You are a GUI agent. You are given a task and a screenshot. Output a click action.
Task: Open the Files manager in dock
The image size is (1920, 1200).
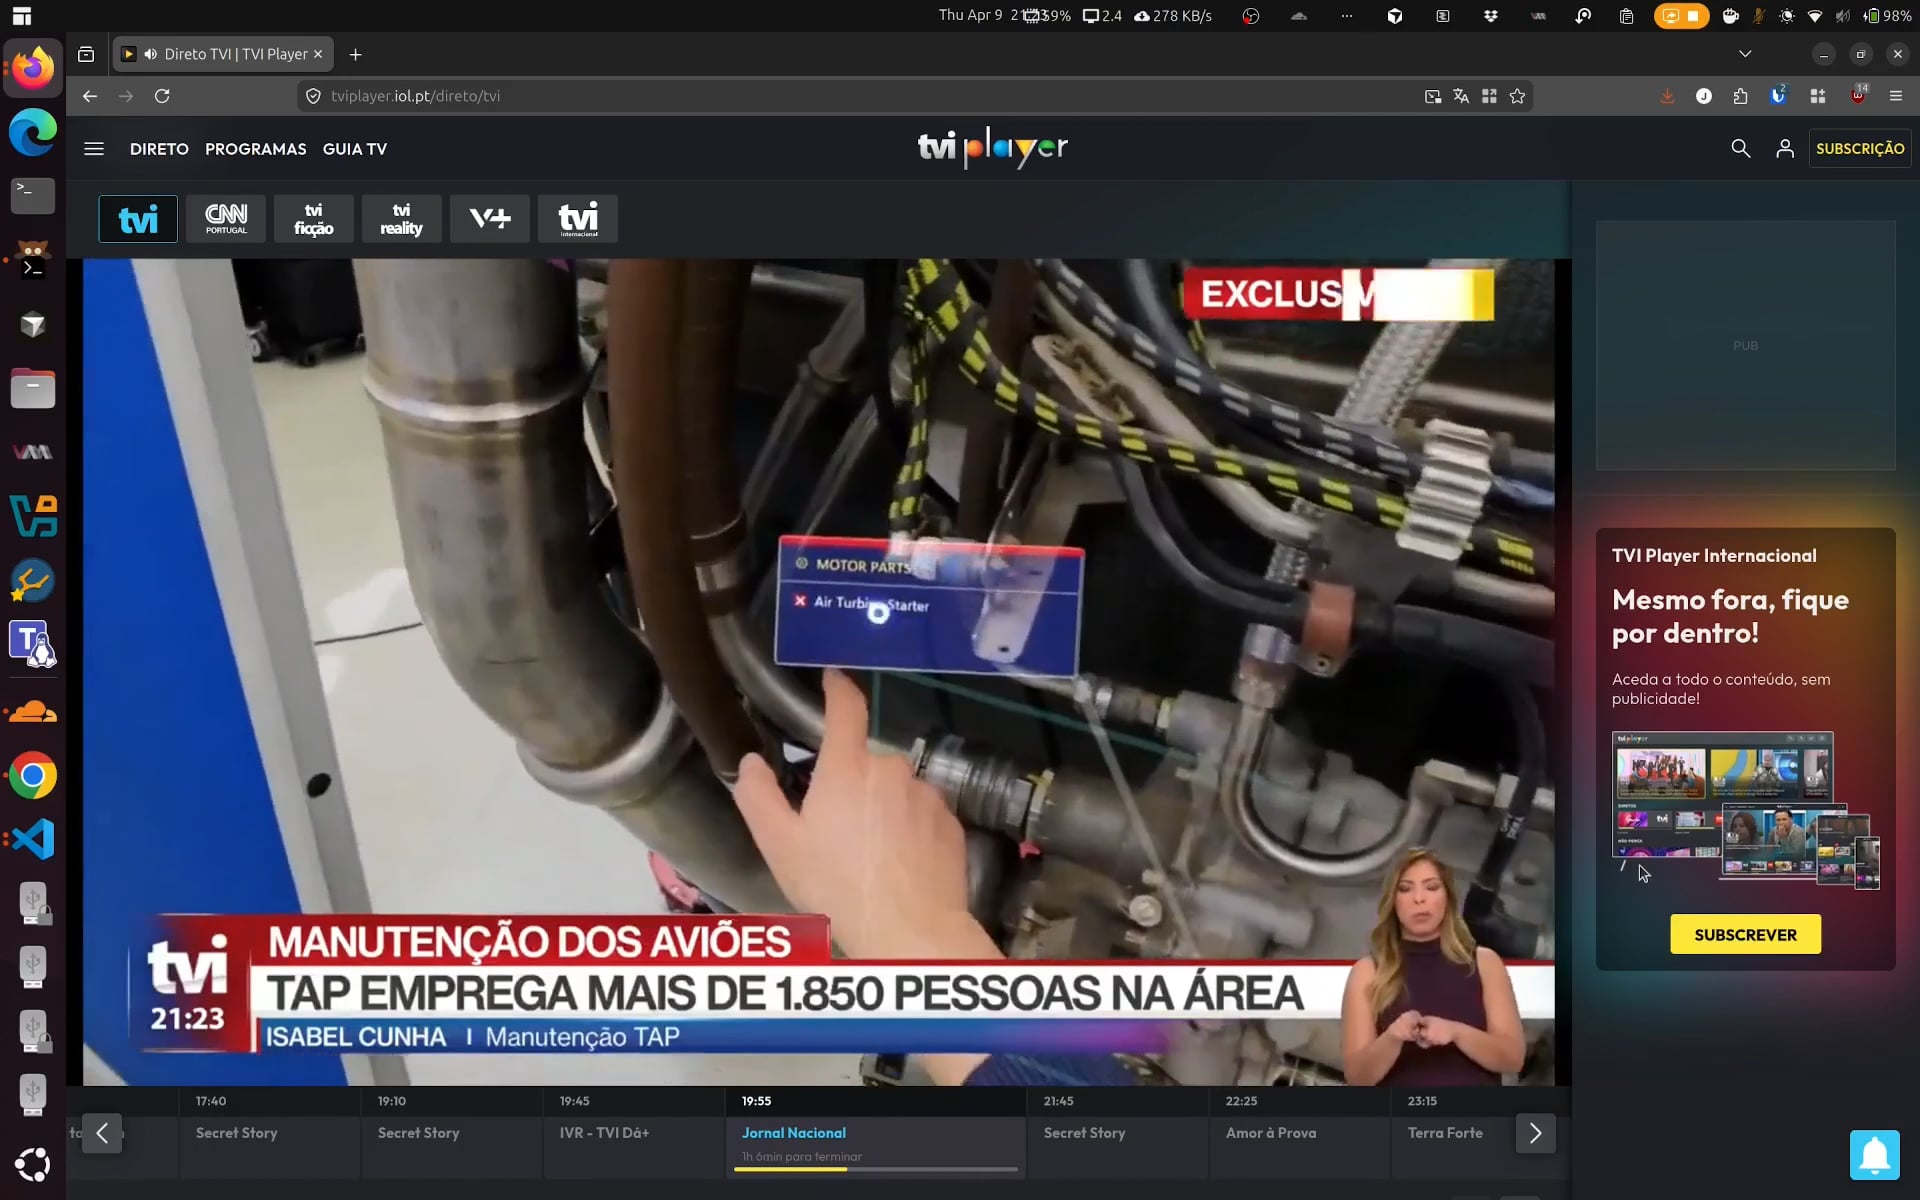[33, 389]
